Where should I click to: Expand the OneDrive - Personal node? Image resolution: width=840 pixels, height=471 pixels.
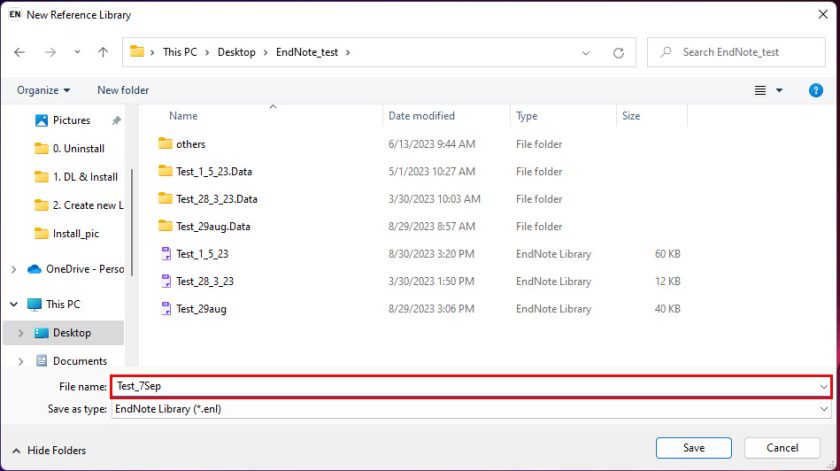coord(14,269)
